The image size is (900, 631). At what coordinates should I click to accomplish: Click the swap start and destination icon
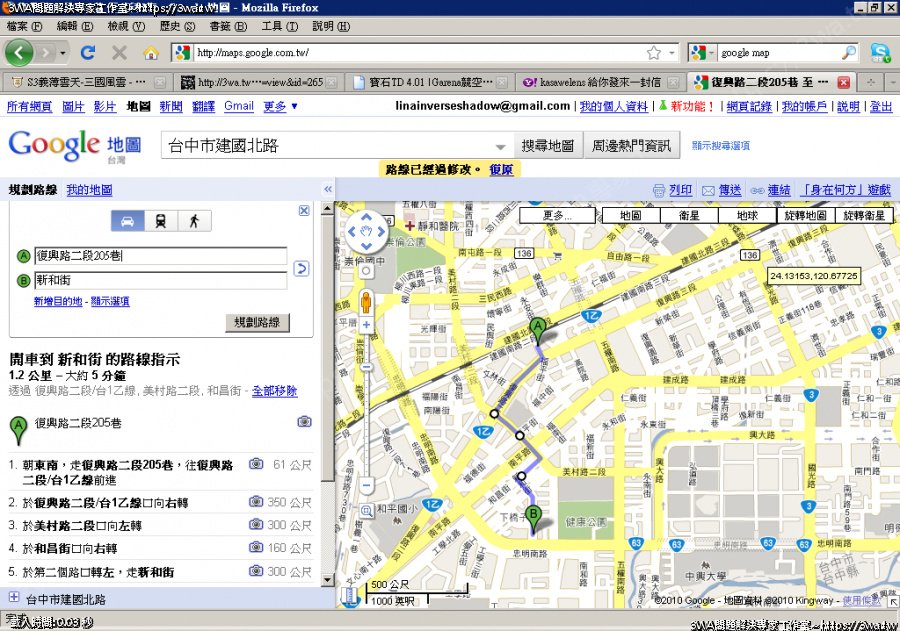pos(301,268)
